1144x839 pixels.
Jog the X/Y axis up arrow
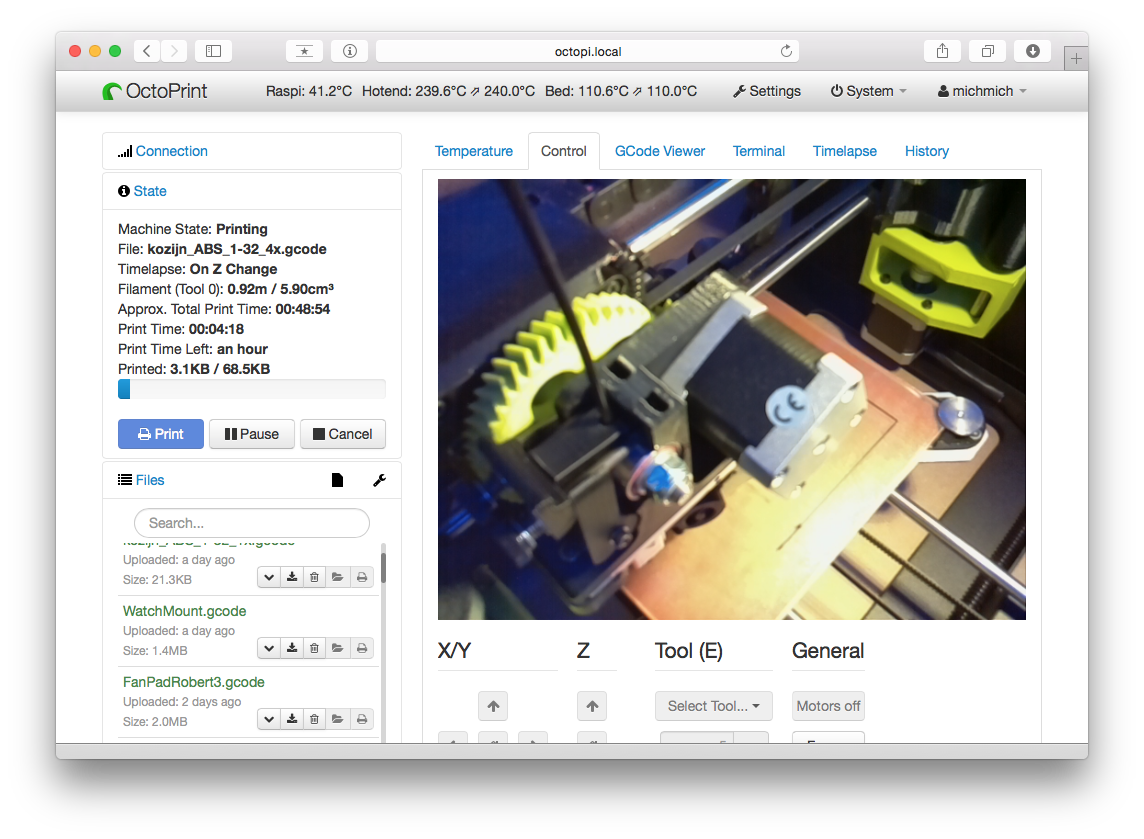coord(492,706)
